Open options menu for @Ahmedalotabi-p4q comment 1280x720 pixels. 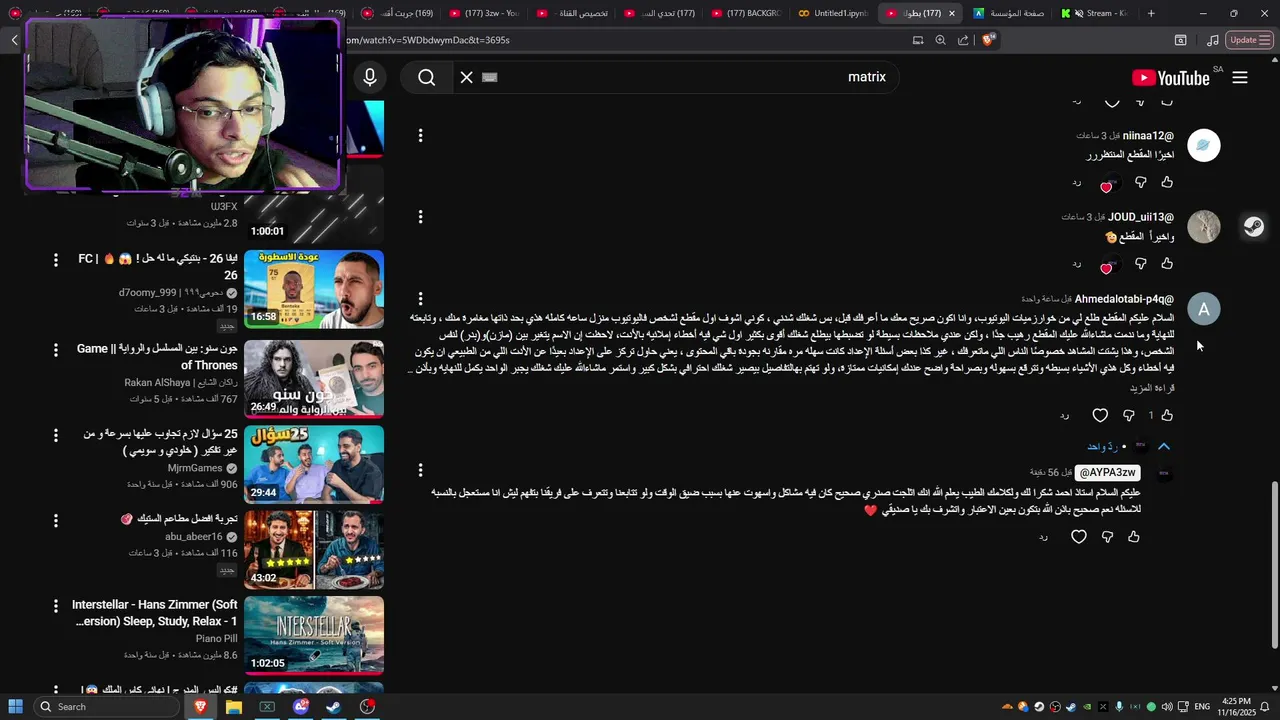420,299
